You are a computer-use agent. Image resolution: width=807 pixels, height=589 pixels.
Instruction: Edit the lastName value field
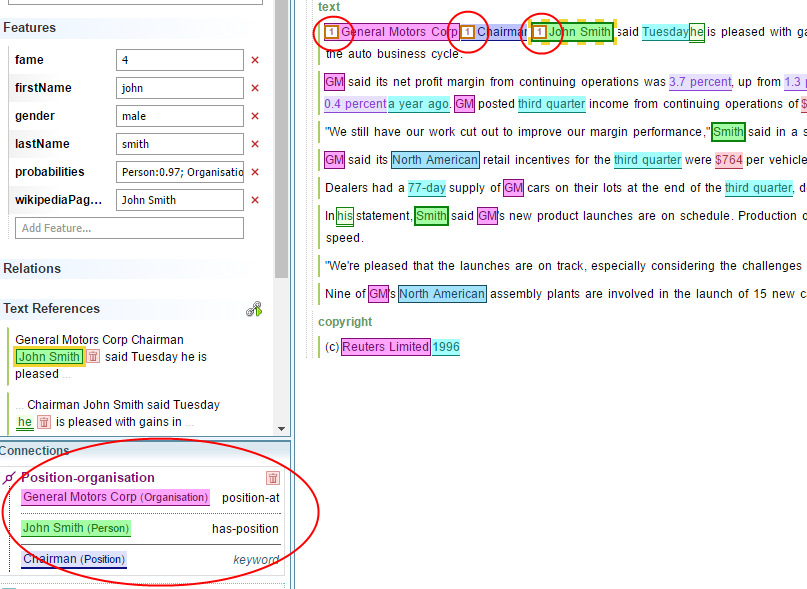coord(179,144)
